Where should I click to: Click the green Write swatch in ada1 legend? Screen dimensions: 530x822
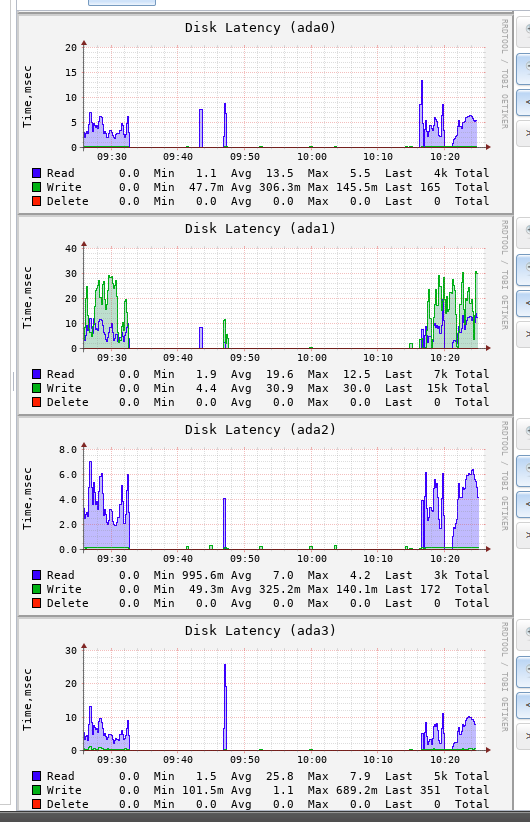[x=36, y=388]
